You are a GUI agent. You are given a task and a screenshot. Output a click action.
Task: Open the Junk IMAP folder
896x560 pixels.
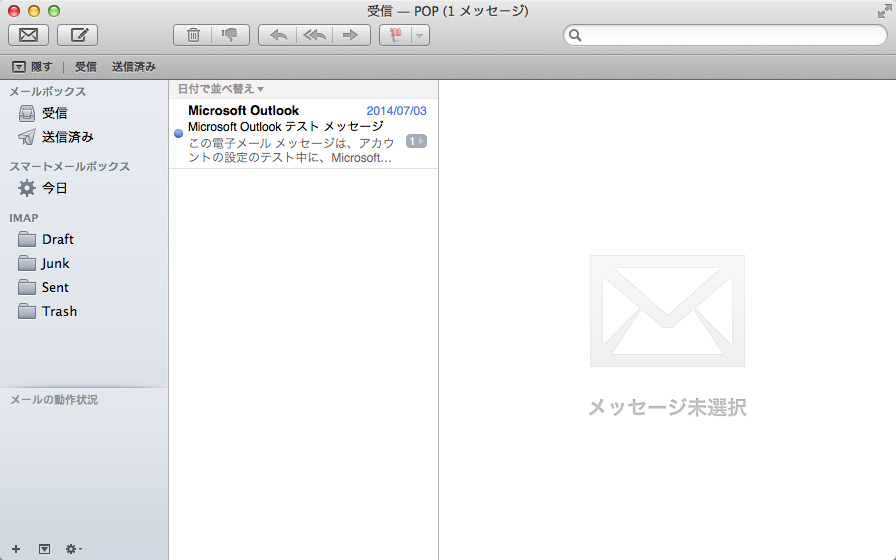coord(55,263)
